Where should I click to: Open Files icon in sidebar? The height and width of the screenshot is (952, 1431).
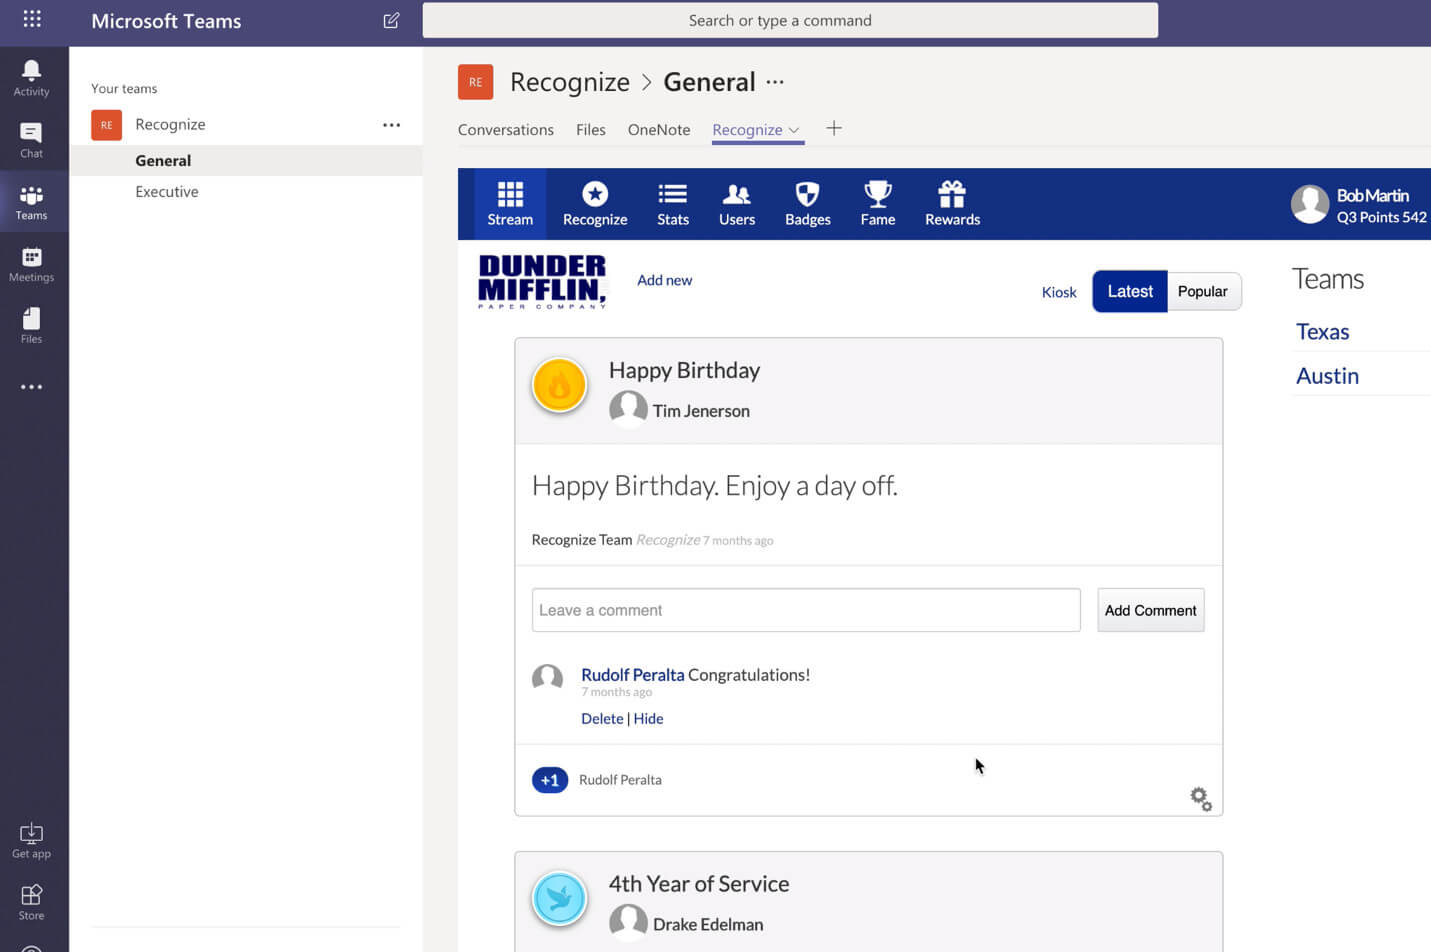pyautogui.click(x=31, y=326)
